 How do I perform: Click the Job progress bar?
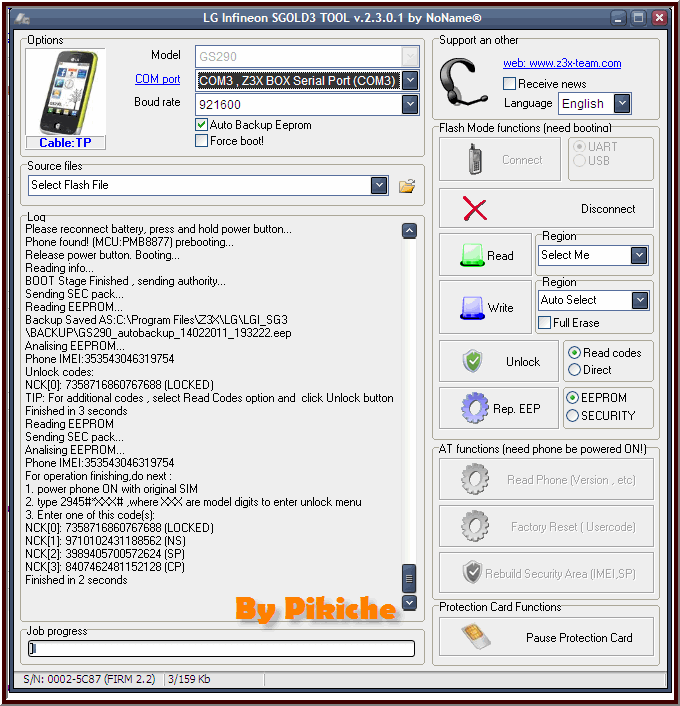[x=221, y=648]
